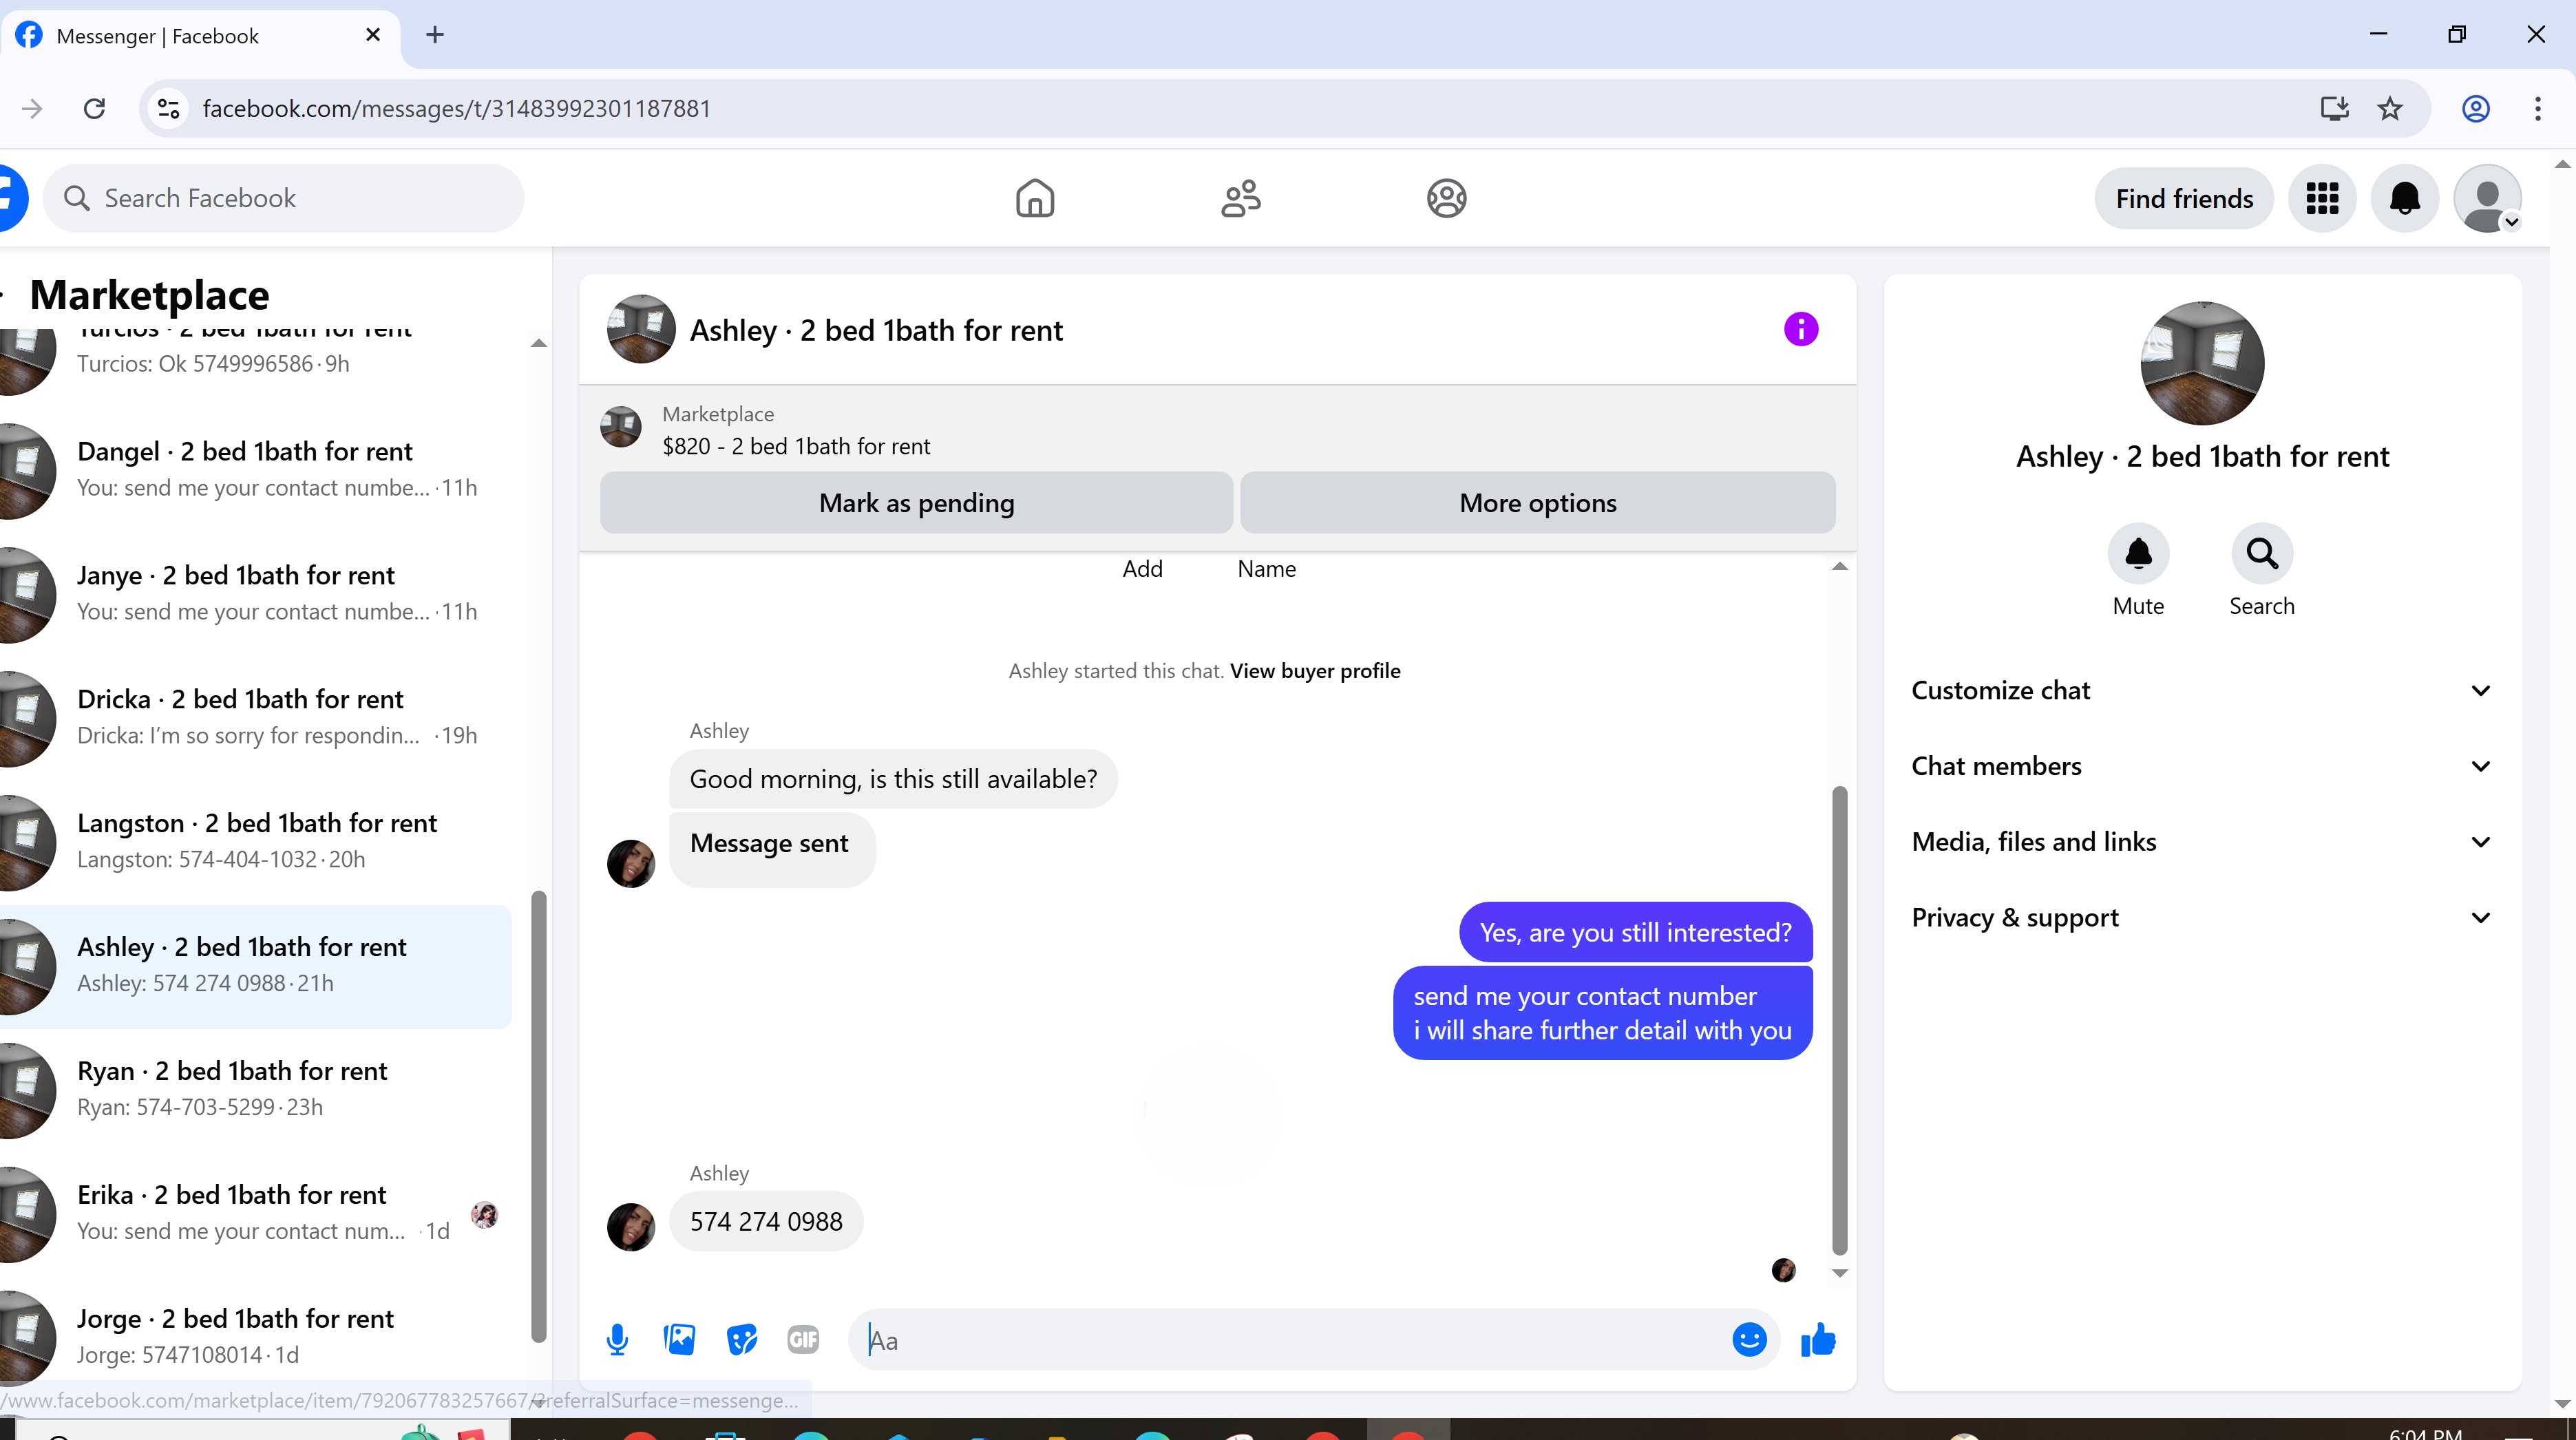This screenshot has height=1440, width=2576.
Task: Mute the Ashley conversation
Action: (x=2138, y=554)
